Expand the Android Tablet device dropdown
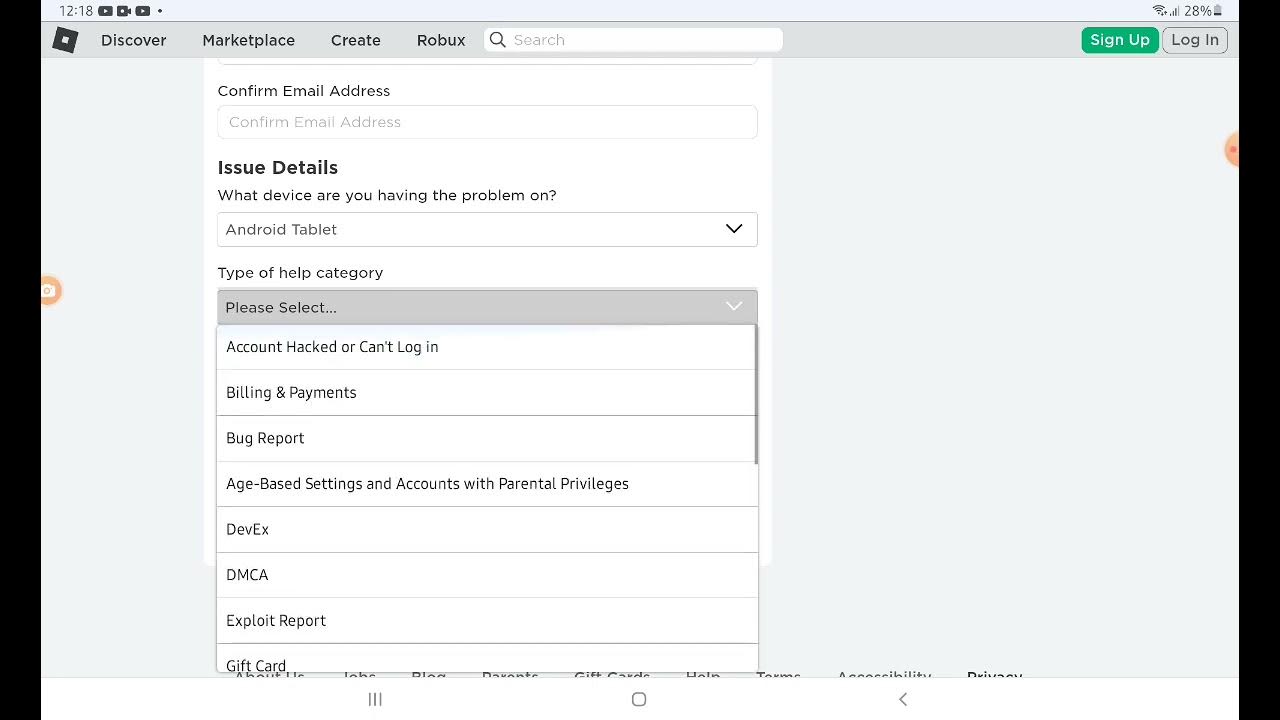Image resolution: width=1280 pixels, height=720 pixels. point(487,229)
